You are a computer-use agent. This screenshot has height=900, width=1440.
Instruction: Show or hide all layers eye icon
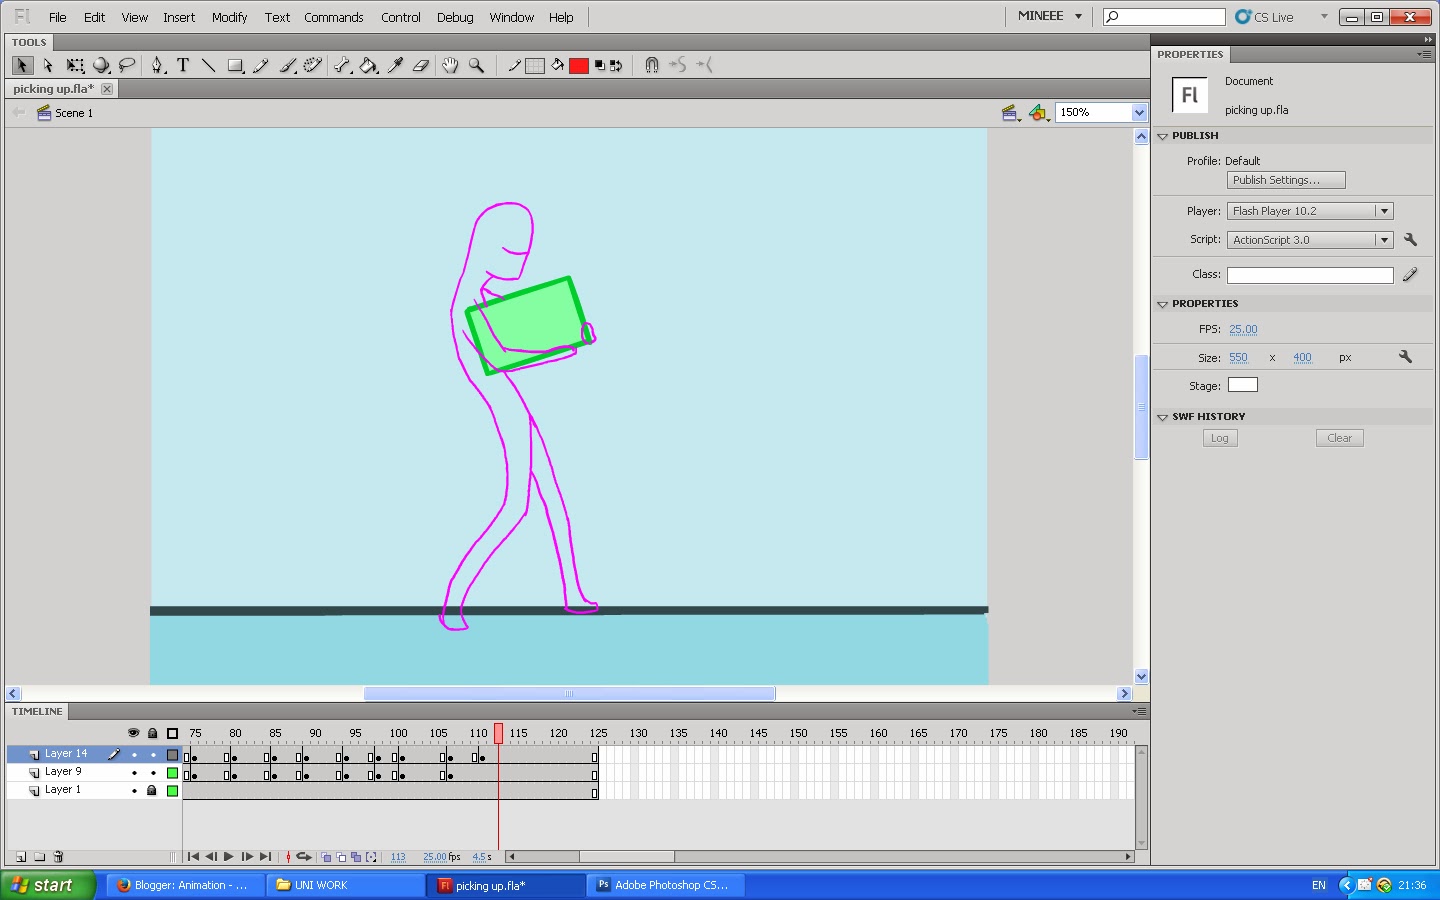[133, 733]
